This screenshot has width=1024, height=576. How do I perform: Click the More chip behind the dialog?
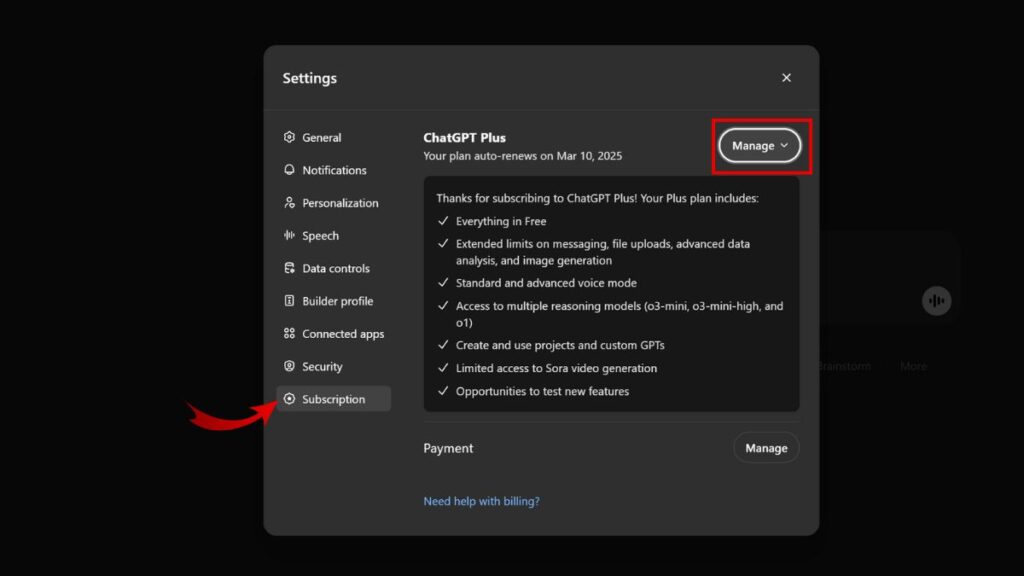click(x=913, y=366)
